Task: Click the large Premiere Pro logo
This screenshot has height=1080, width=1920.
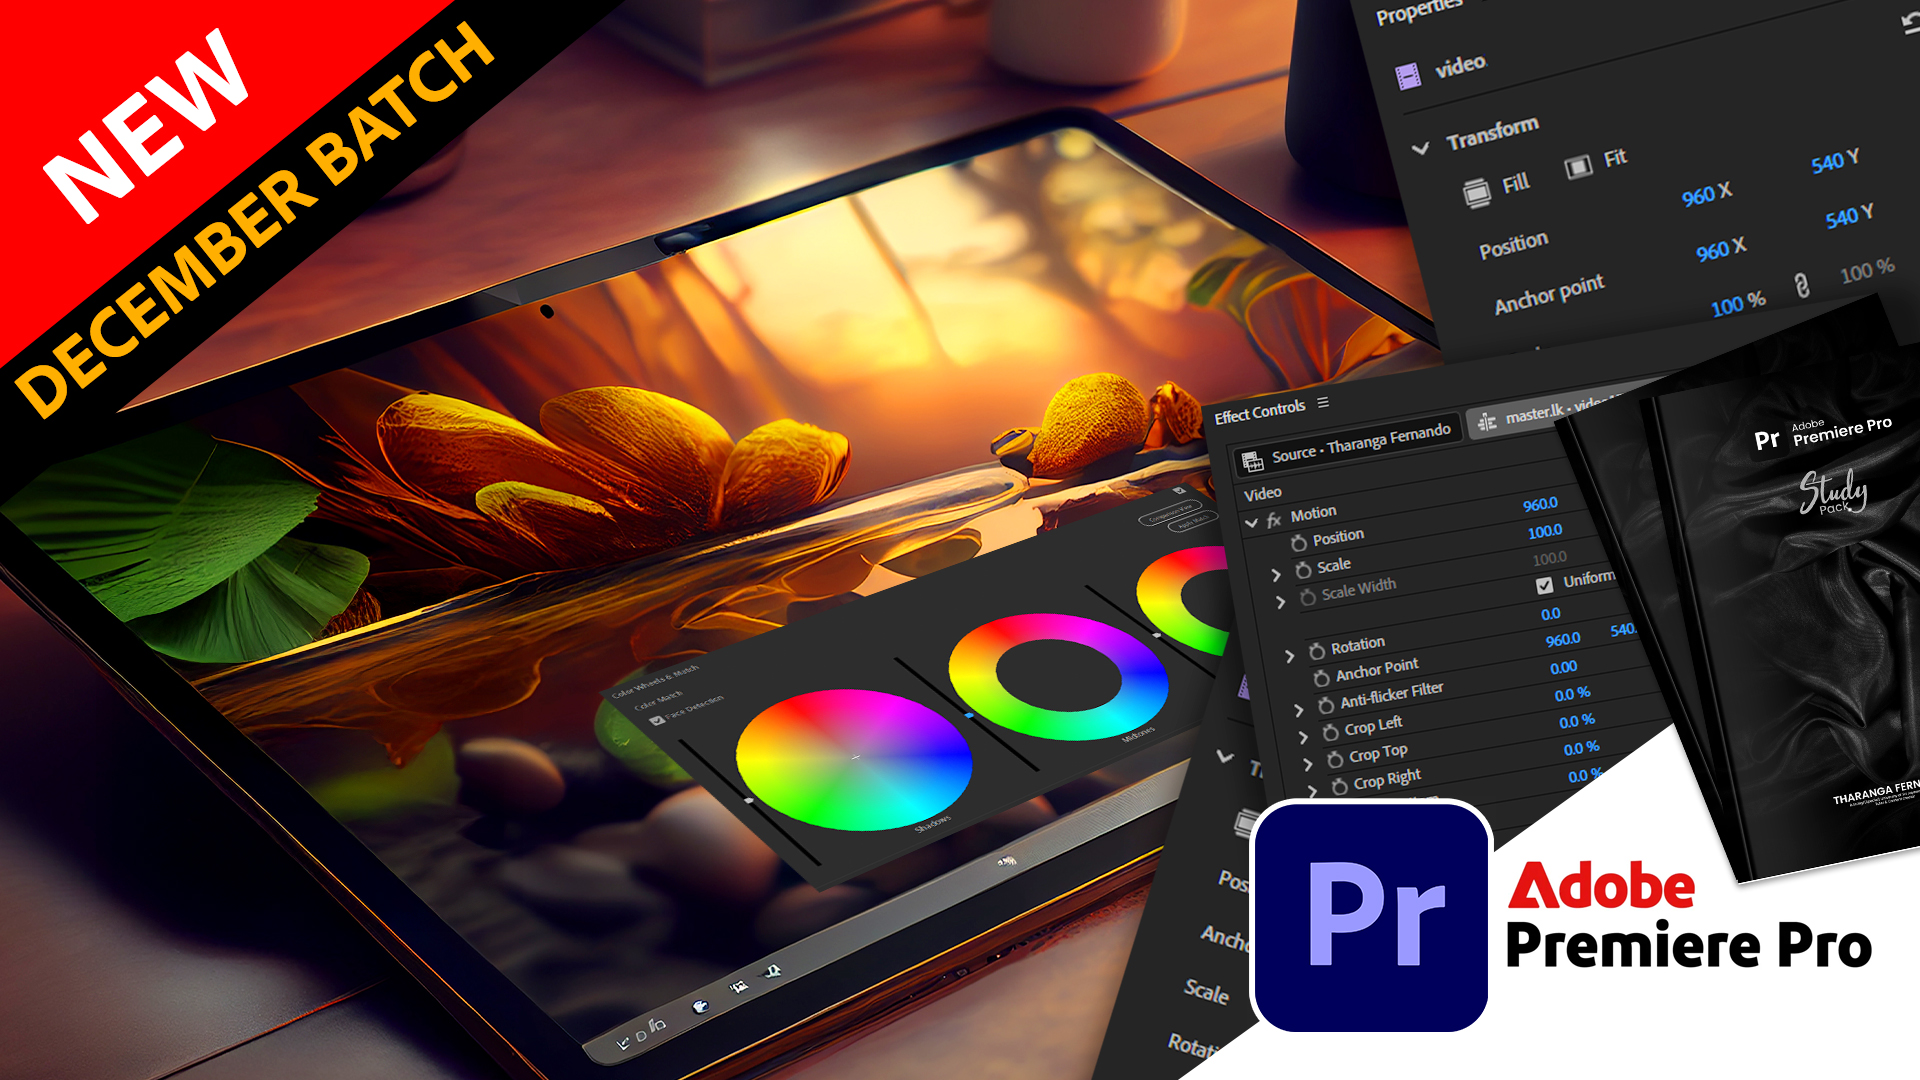Action: 1370,916
